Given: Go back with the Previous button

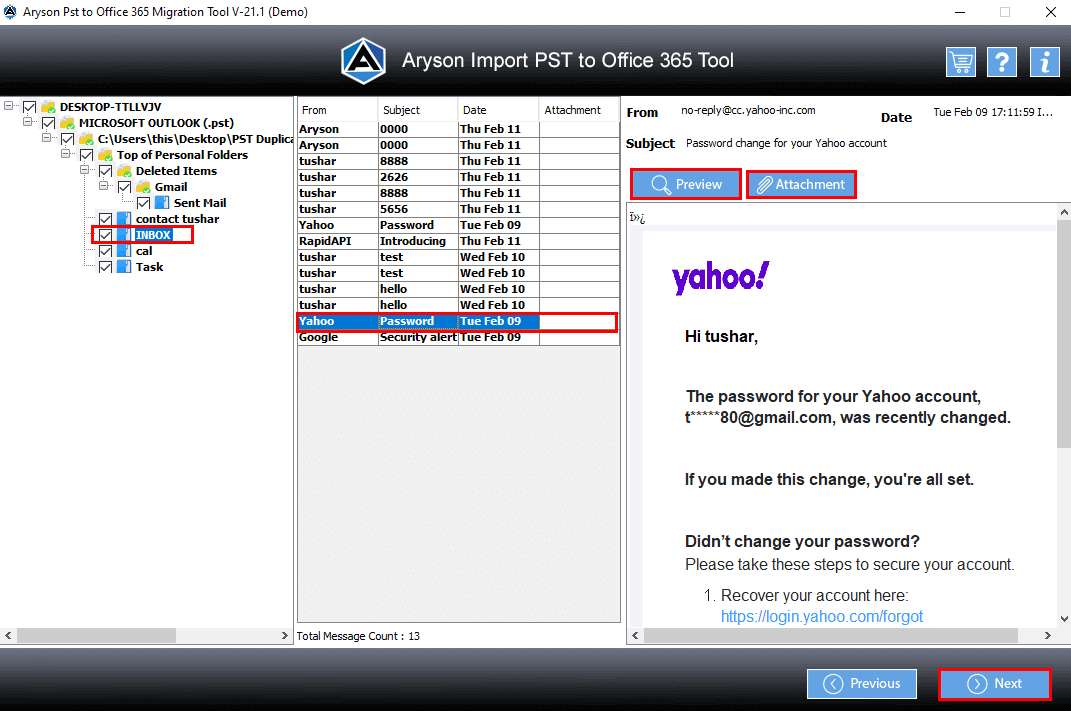Looking at the screenshot, I should point(862,684).
